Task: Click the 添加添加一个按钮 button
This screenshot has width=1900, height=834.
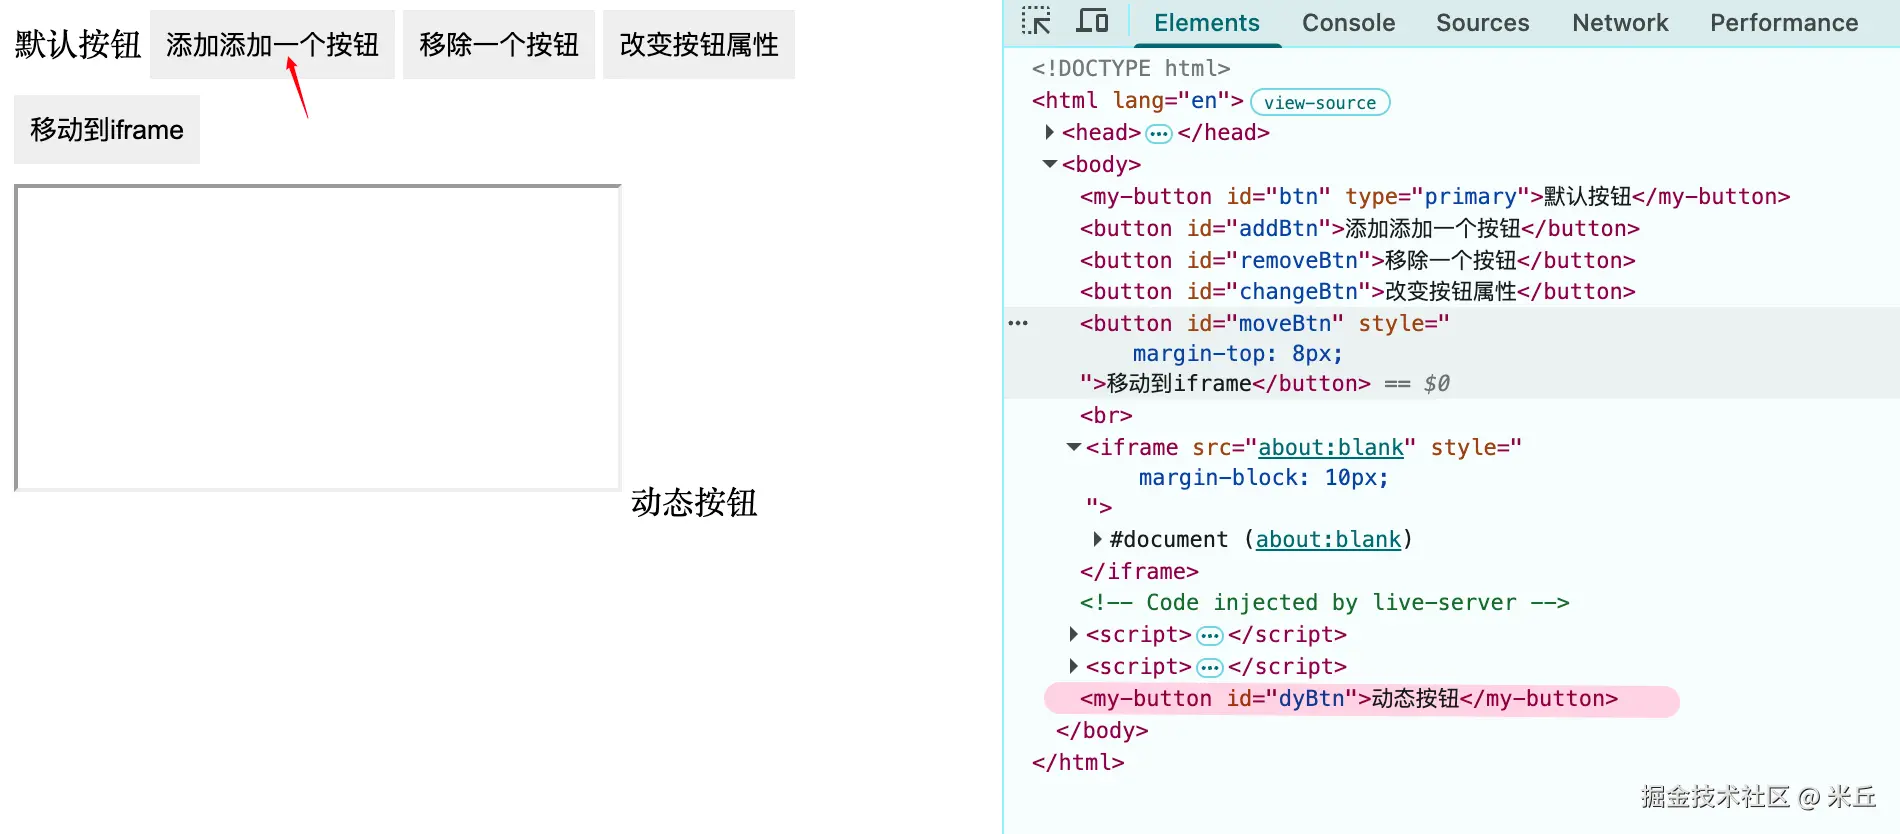Action: 272,45
